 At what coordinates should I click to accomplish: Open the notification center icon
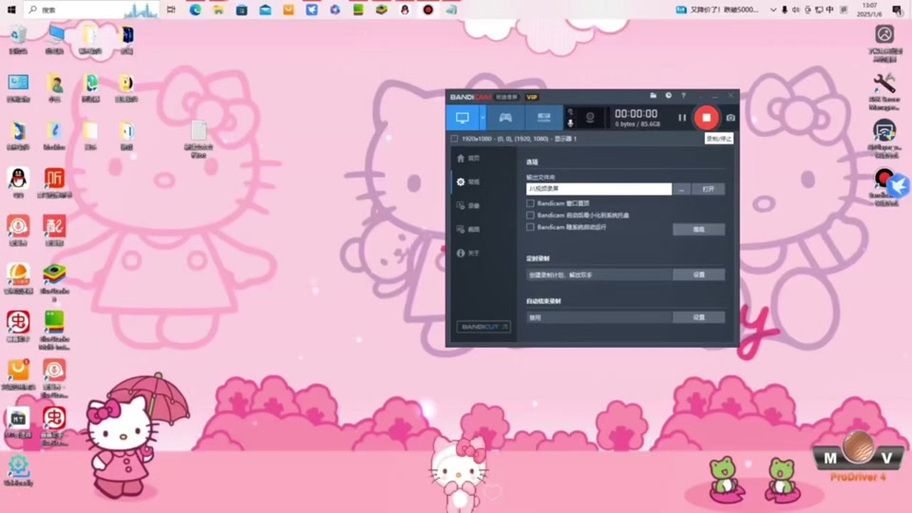(x=897, y=9)
